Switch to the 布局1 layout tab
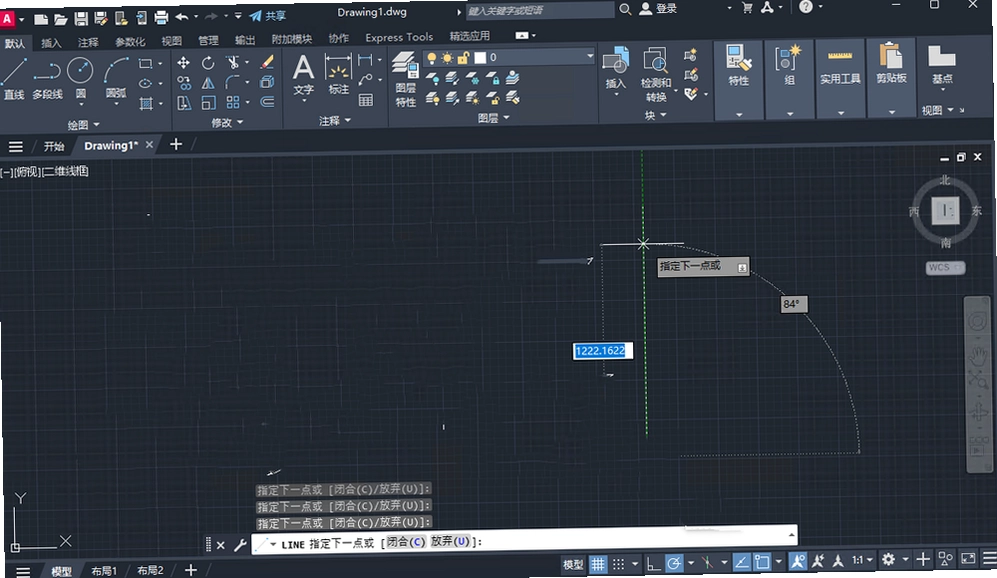 tap(104, 571)
